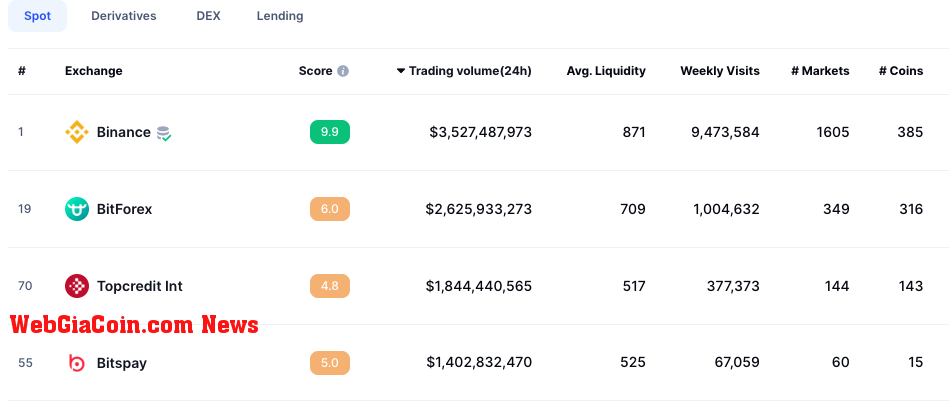Sort by Weekly Visits header
949x403 pixels.
(720, 71)
